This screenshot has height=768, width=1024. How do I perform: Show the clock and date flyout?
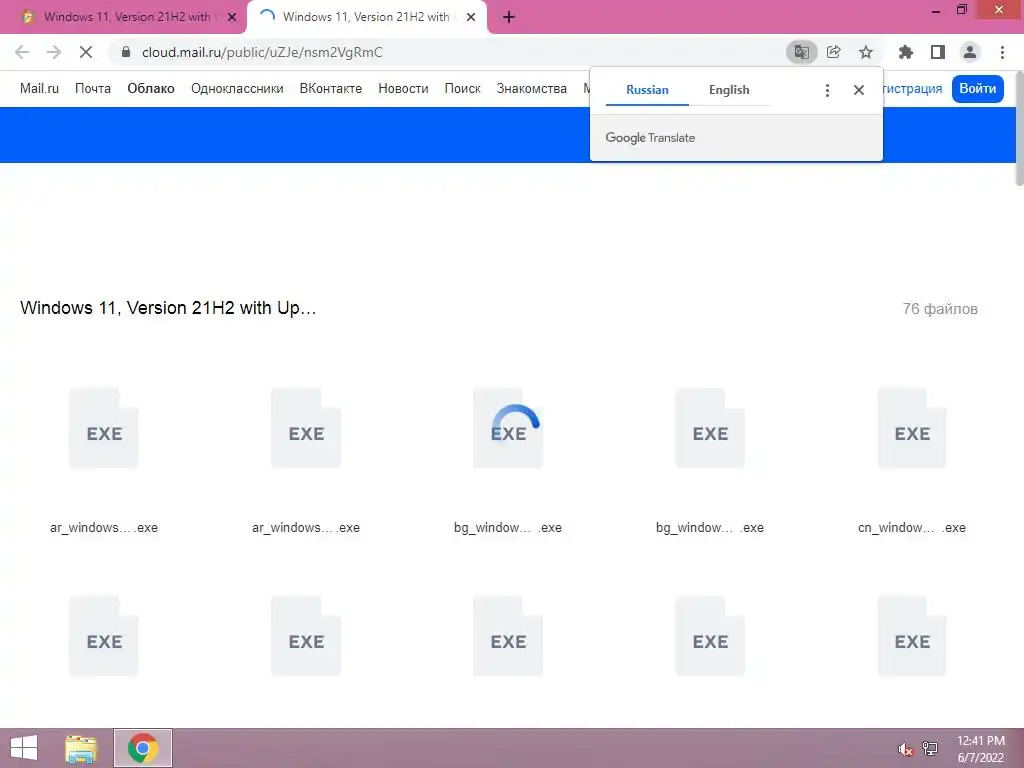tap(980, 749)
